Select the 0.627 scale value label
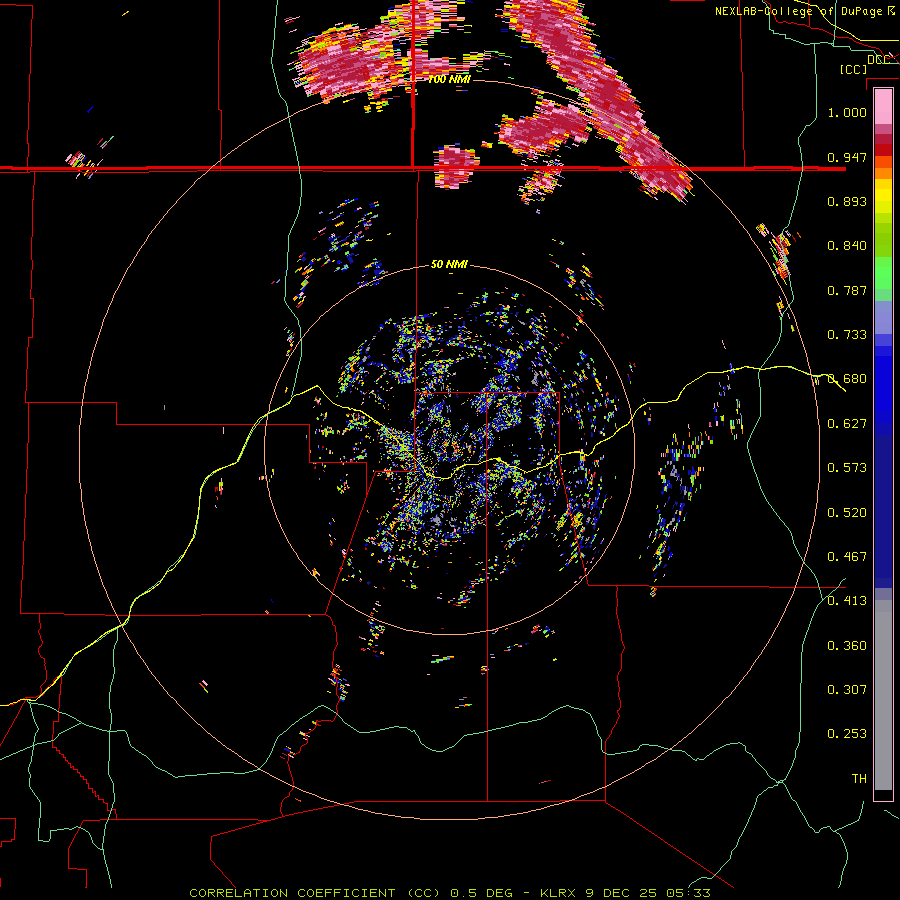The height and width of the screenshot is (900, 900). [847, 424]
